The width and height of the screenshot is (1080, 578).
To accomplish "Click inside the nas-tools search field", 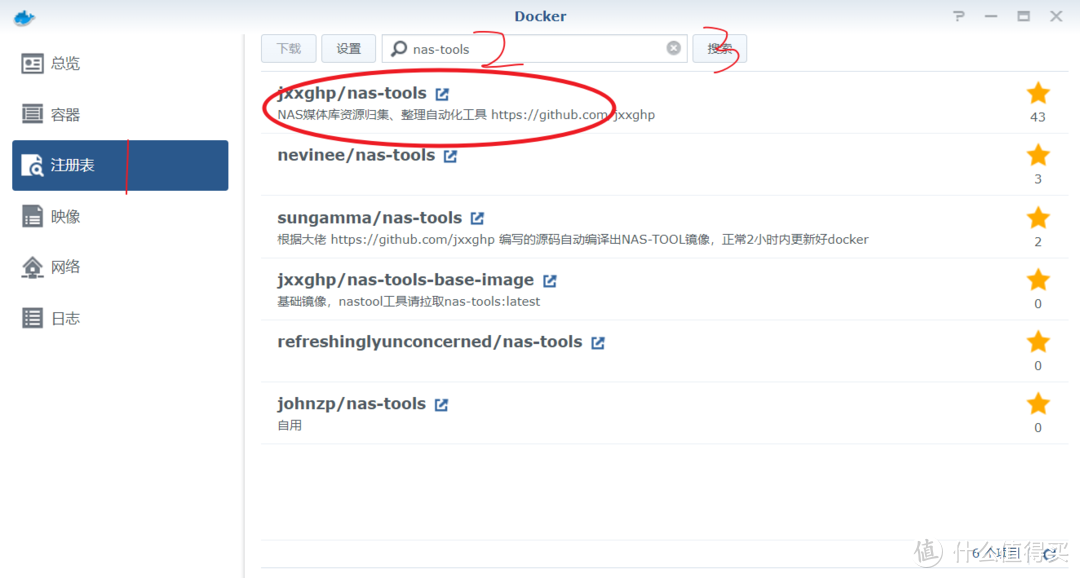I will [530, 47].
